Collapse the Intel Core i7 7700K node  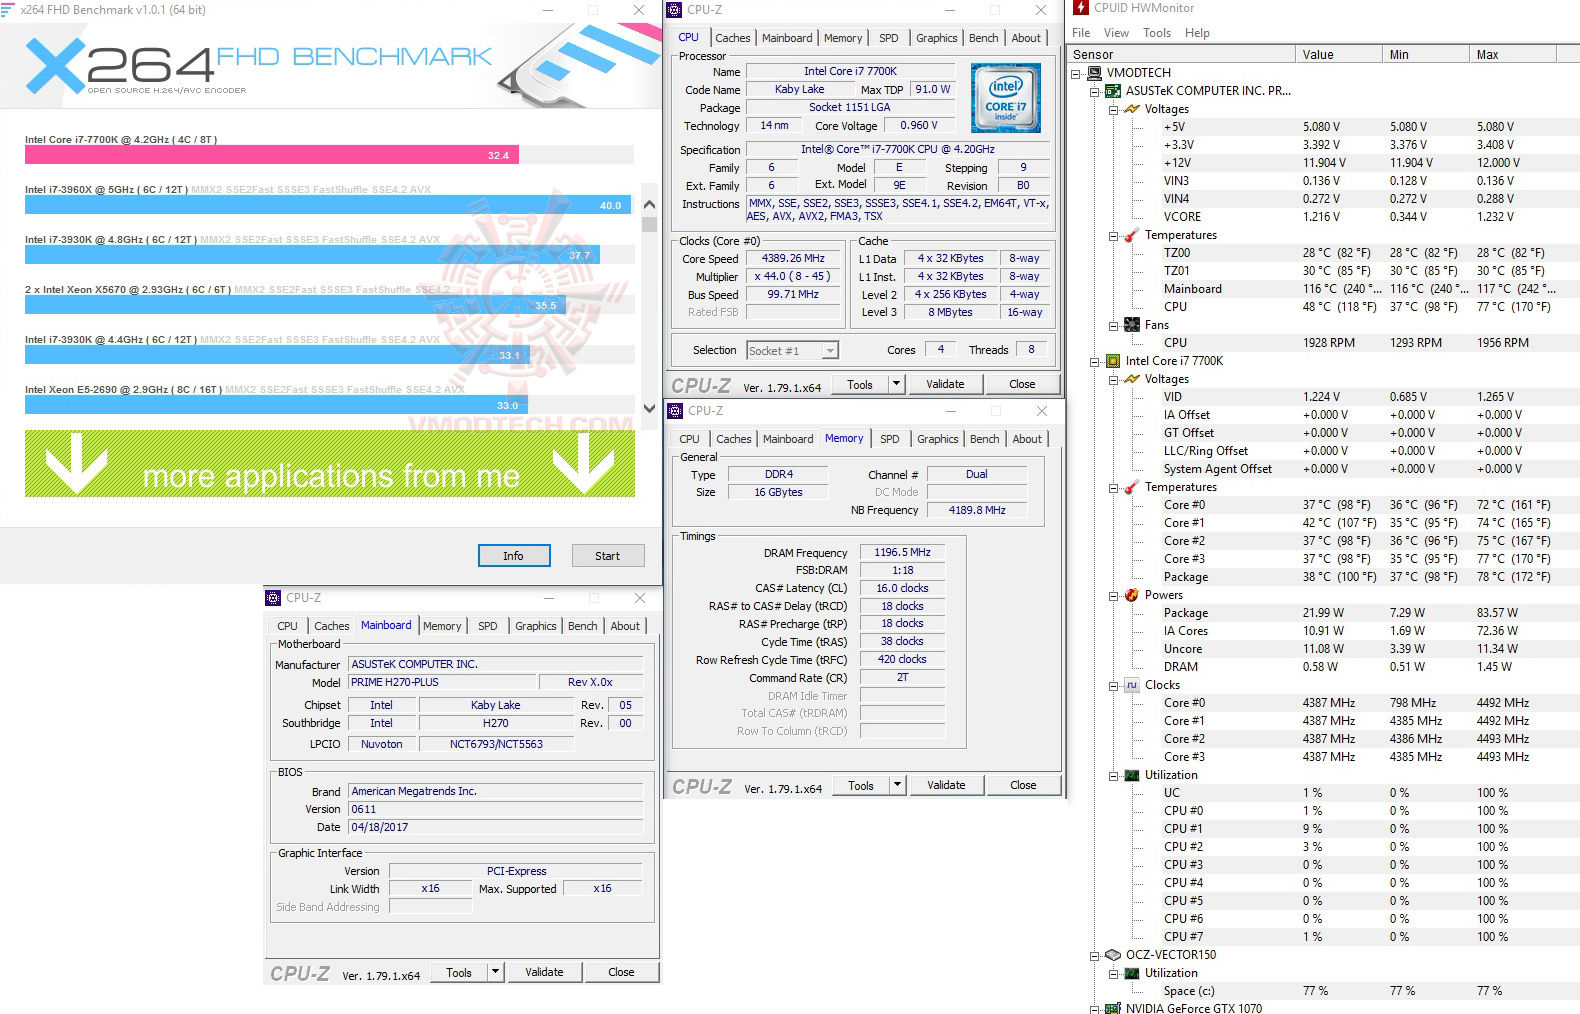click(1095, 361)
